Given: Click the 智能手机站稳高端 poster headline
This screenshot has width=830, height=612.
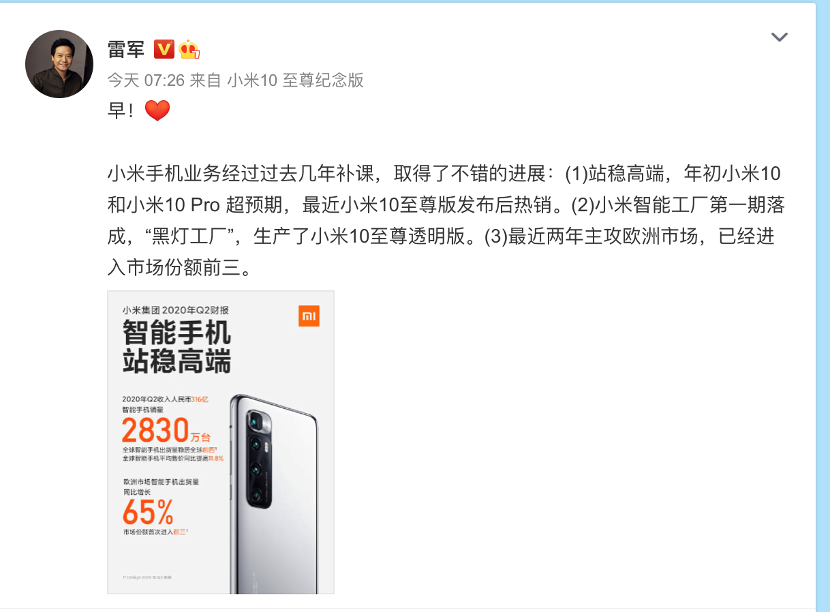Looking at the screenshot, I should click(176, 347).
